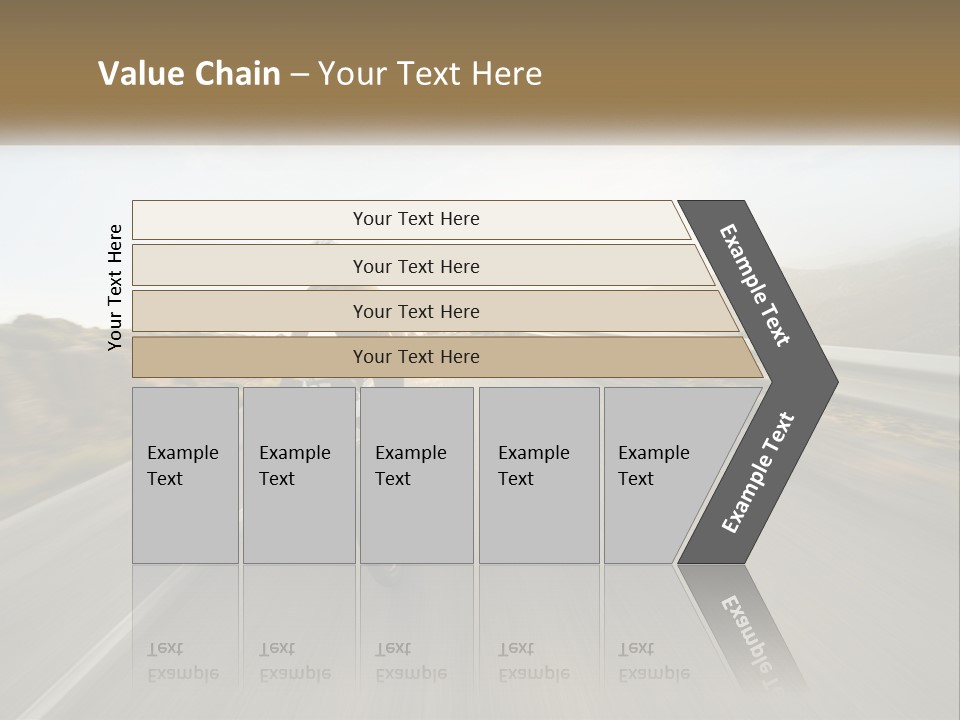Click the "Value Chain" slide title text
The width and height of the screenshot is (960, 720).
pos(189,74)
